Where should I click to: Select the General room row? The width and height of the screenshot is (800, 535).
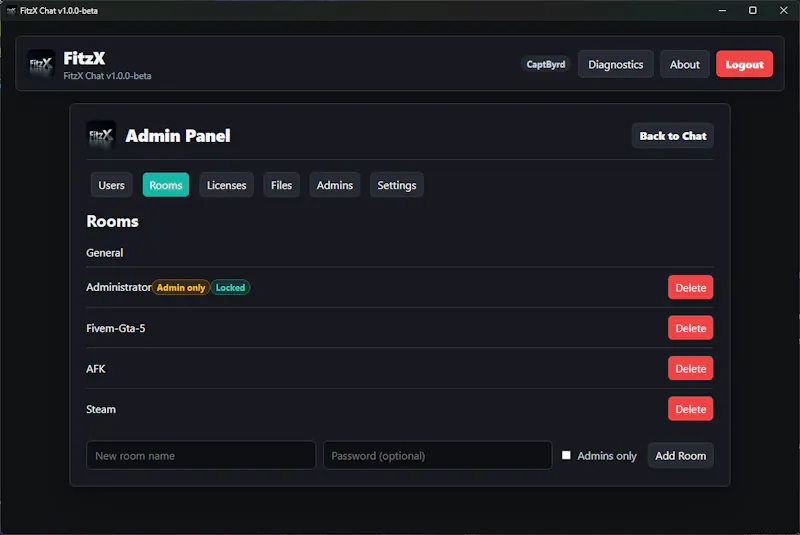[400, 253]
